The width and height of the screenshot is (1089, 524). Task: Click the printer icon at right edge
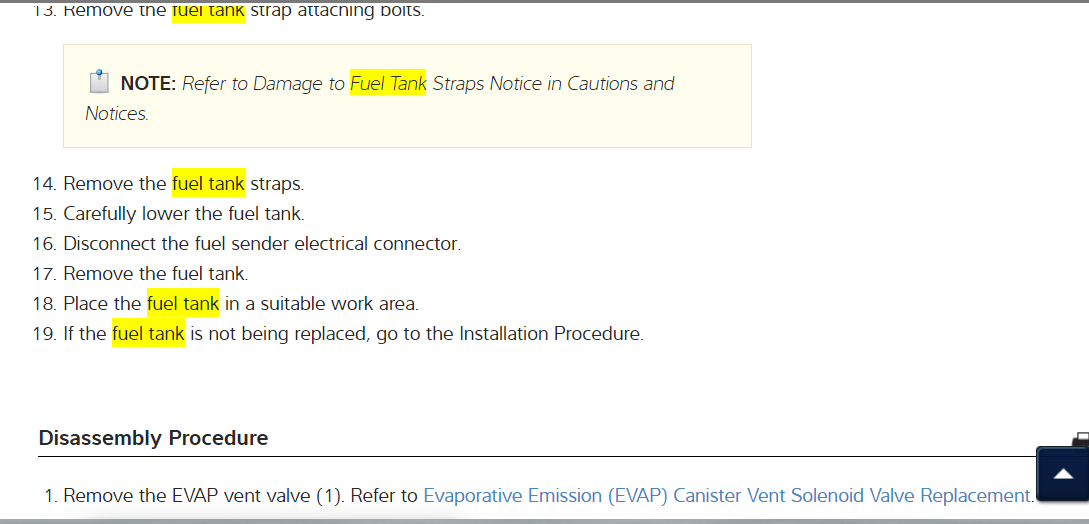(x=1081, y=440)
